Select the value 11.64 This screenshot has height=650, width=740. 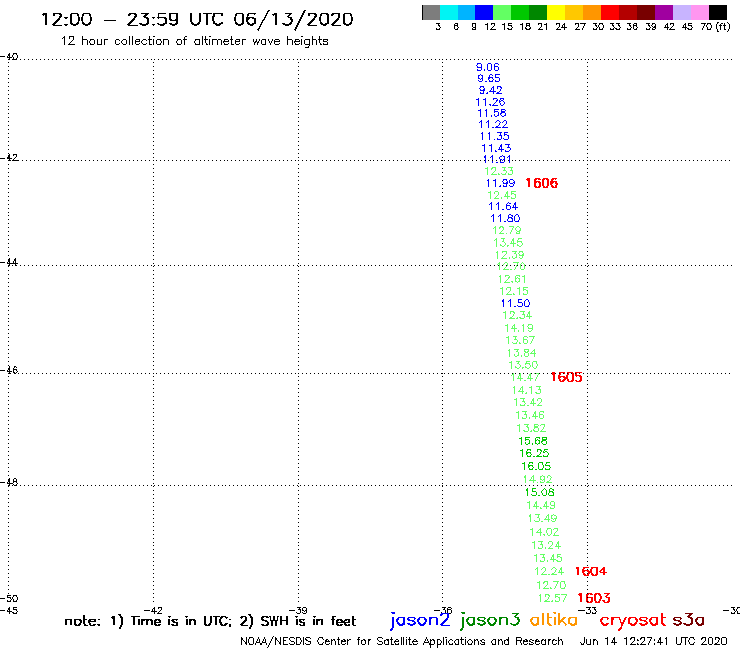pos(503,206)
